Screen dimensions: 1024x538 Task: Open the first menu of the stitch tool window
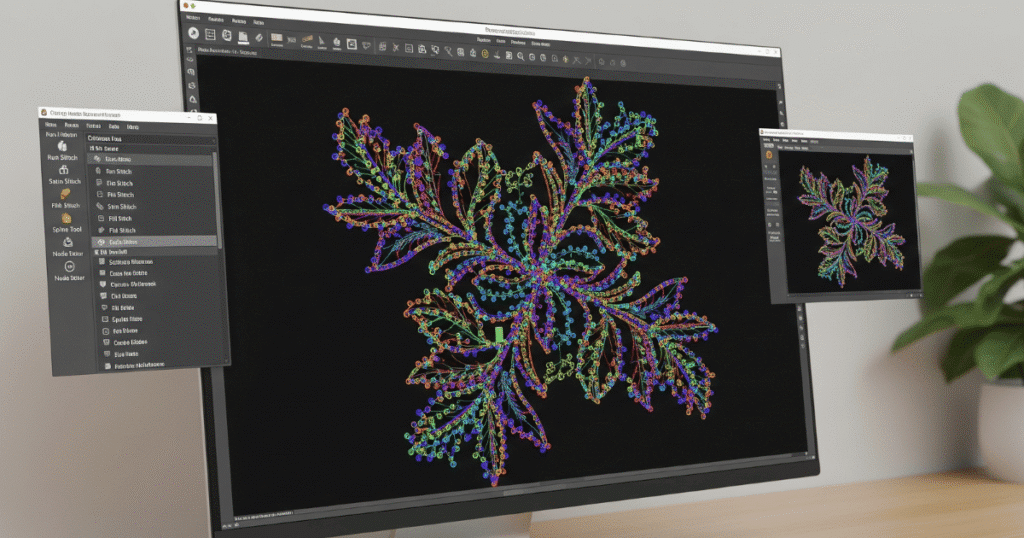51,124
